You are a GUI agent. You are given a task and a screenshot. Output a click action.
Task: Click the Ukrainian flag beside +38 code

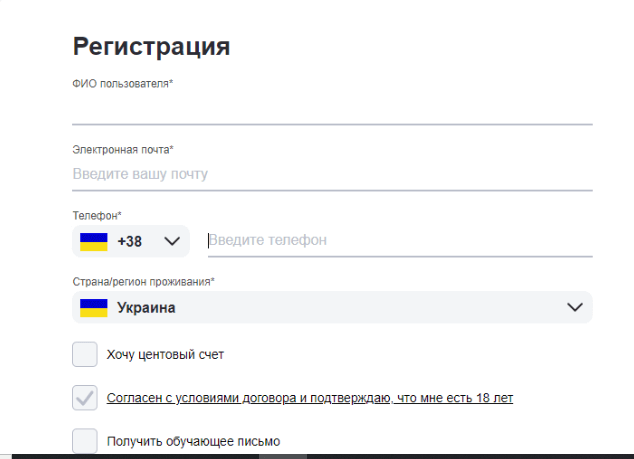pos(94,242)
